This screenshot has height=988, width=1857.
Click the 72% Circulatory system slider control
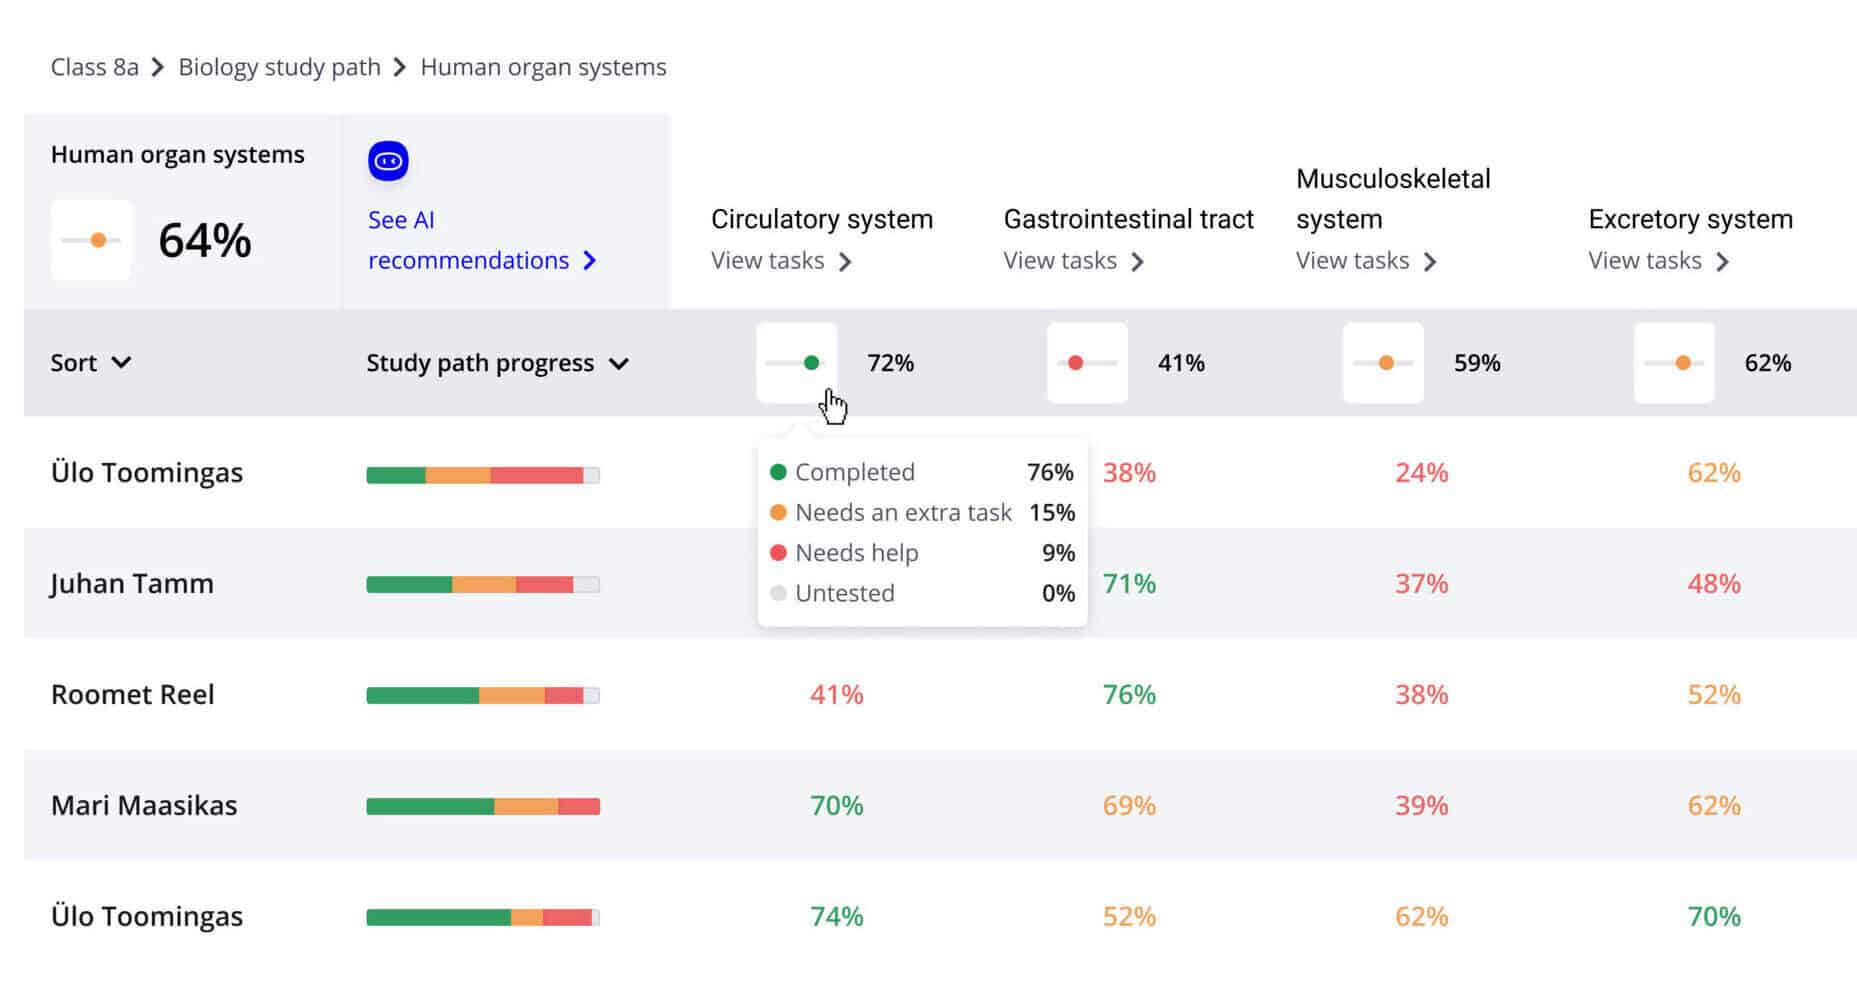(x=797, y=363)
